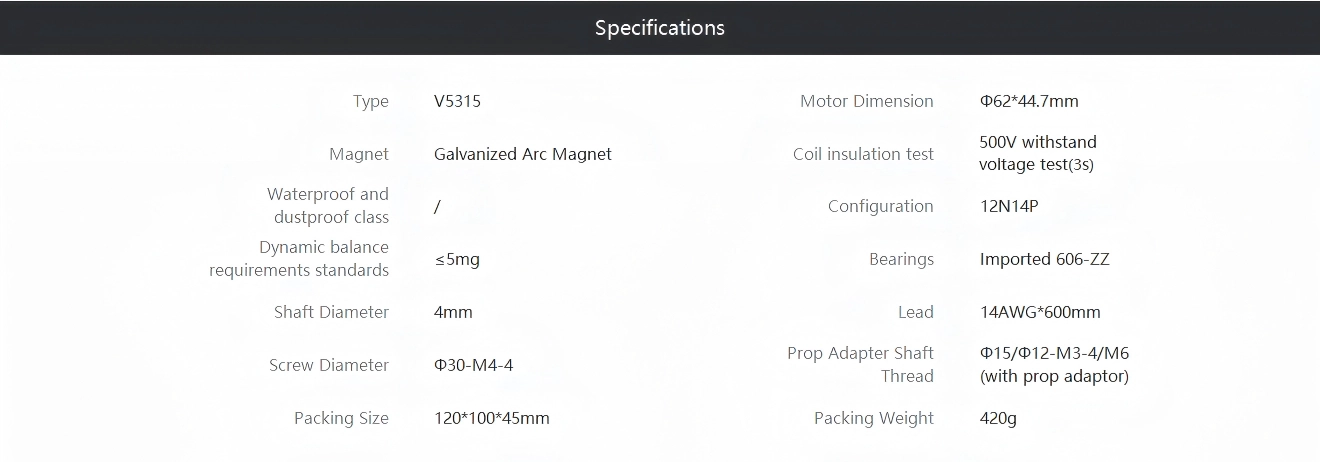Click the Motor Dimension label
Viewport: 1320px width, 462px height.
(866, 101)
